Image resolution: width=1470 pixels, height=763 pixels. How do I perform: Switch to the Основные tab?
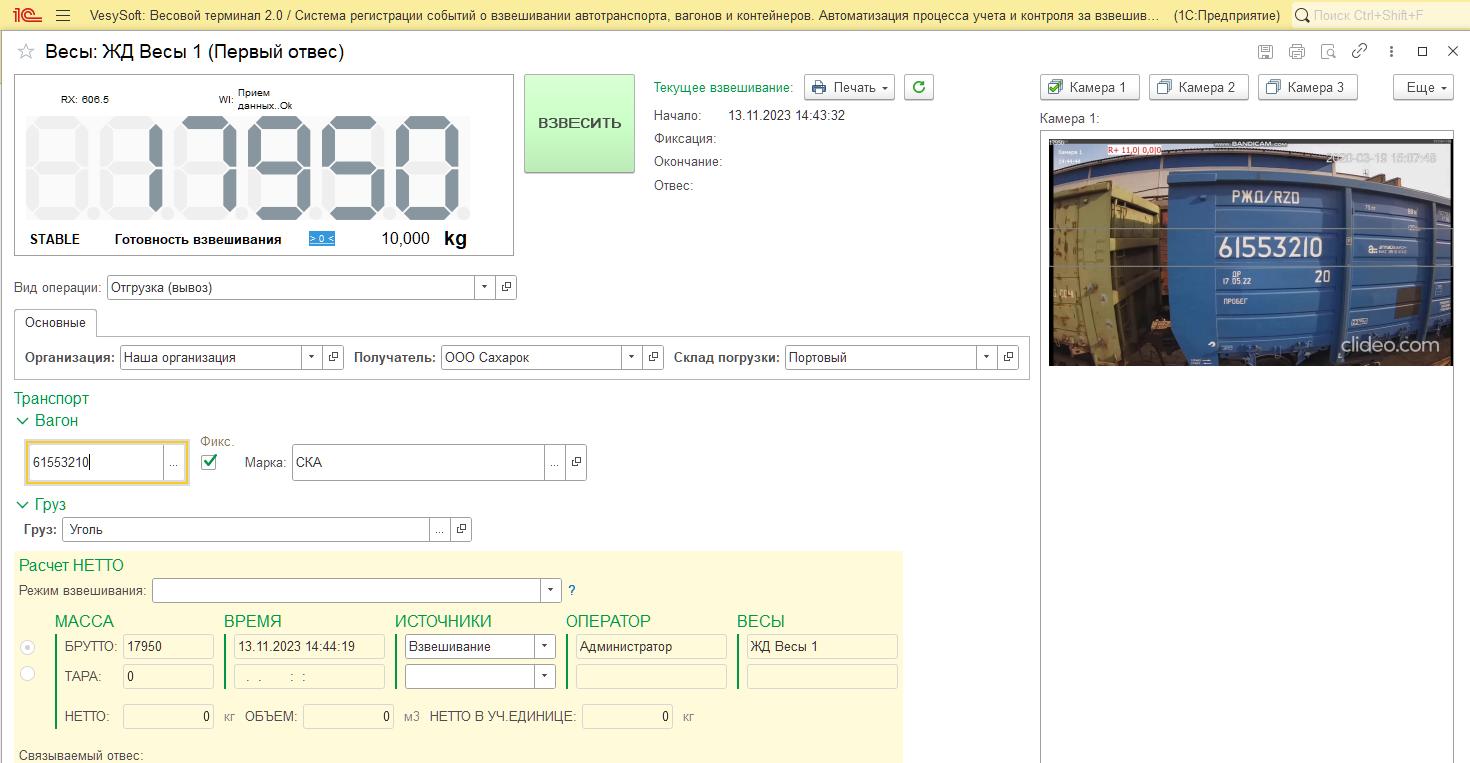click(x=55, y=323)
